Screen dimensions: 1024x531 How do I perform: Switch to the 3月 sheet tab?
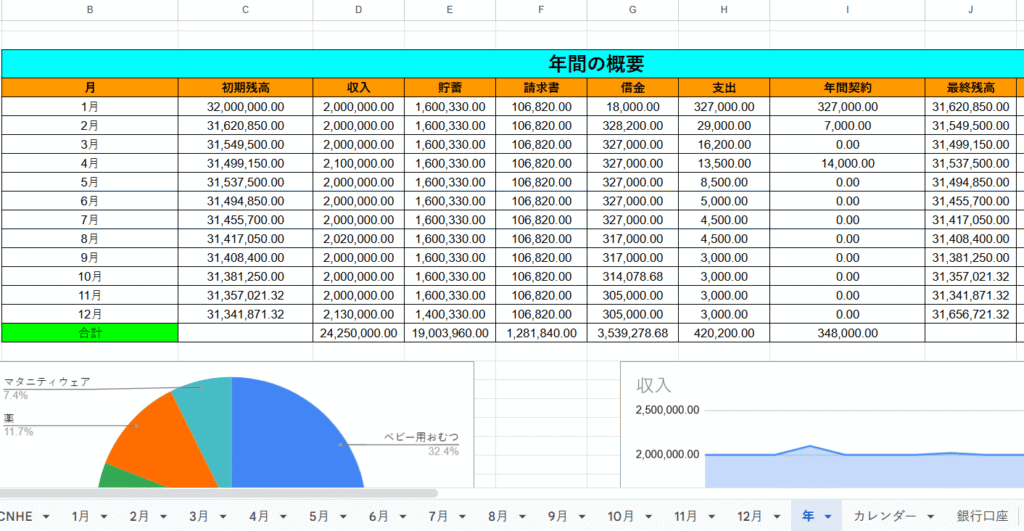(x=199, y=516)
